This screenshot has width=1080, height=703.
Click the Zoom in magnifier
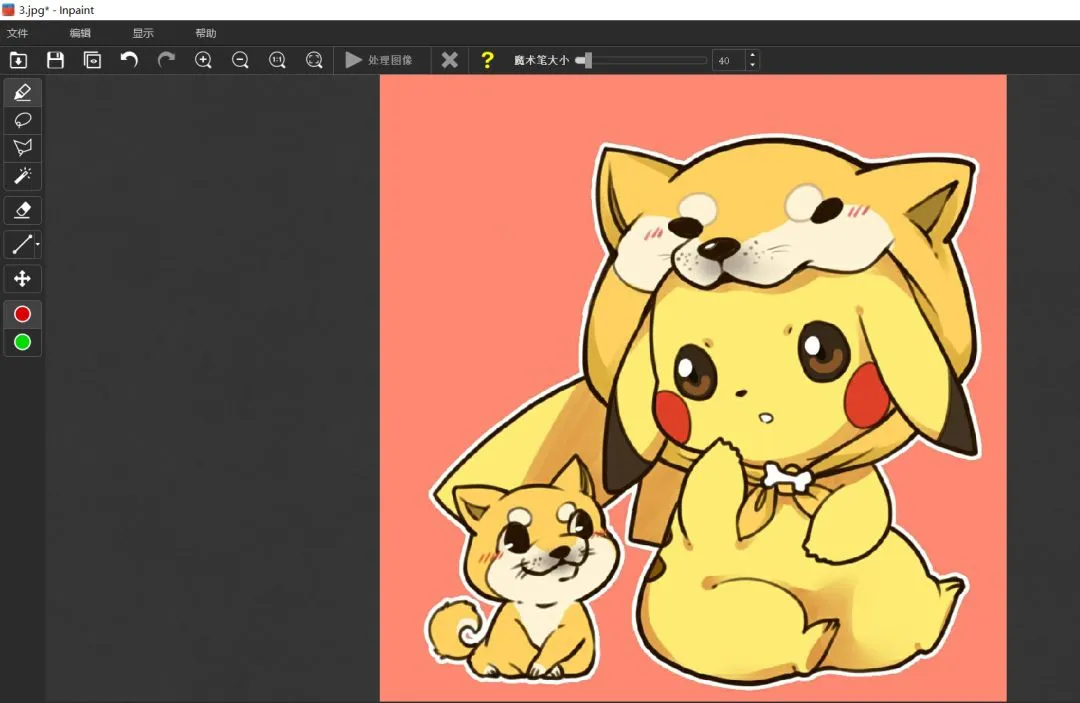pos(203,60)
